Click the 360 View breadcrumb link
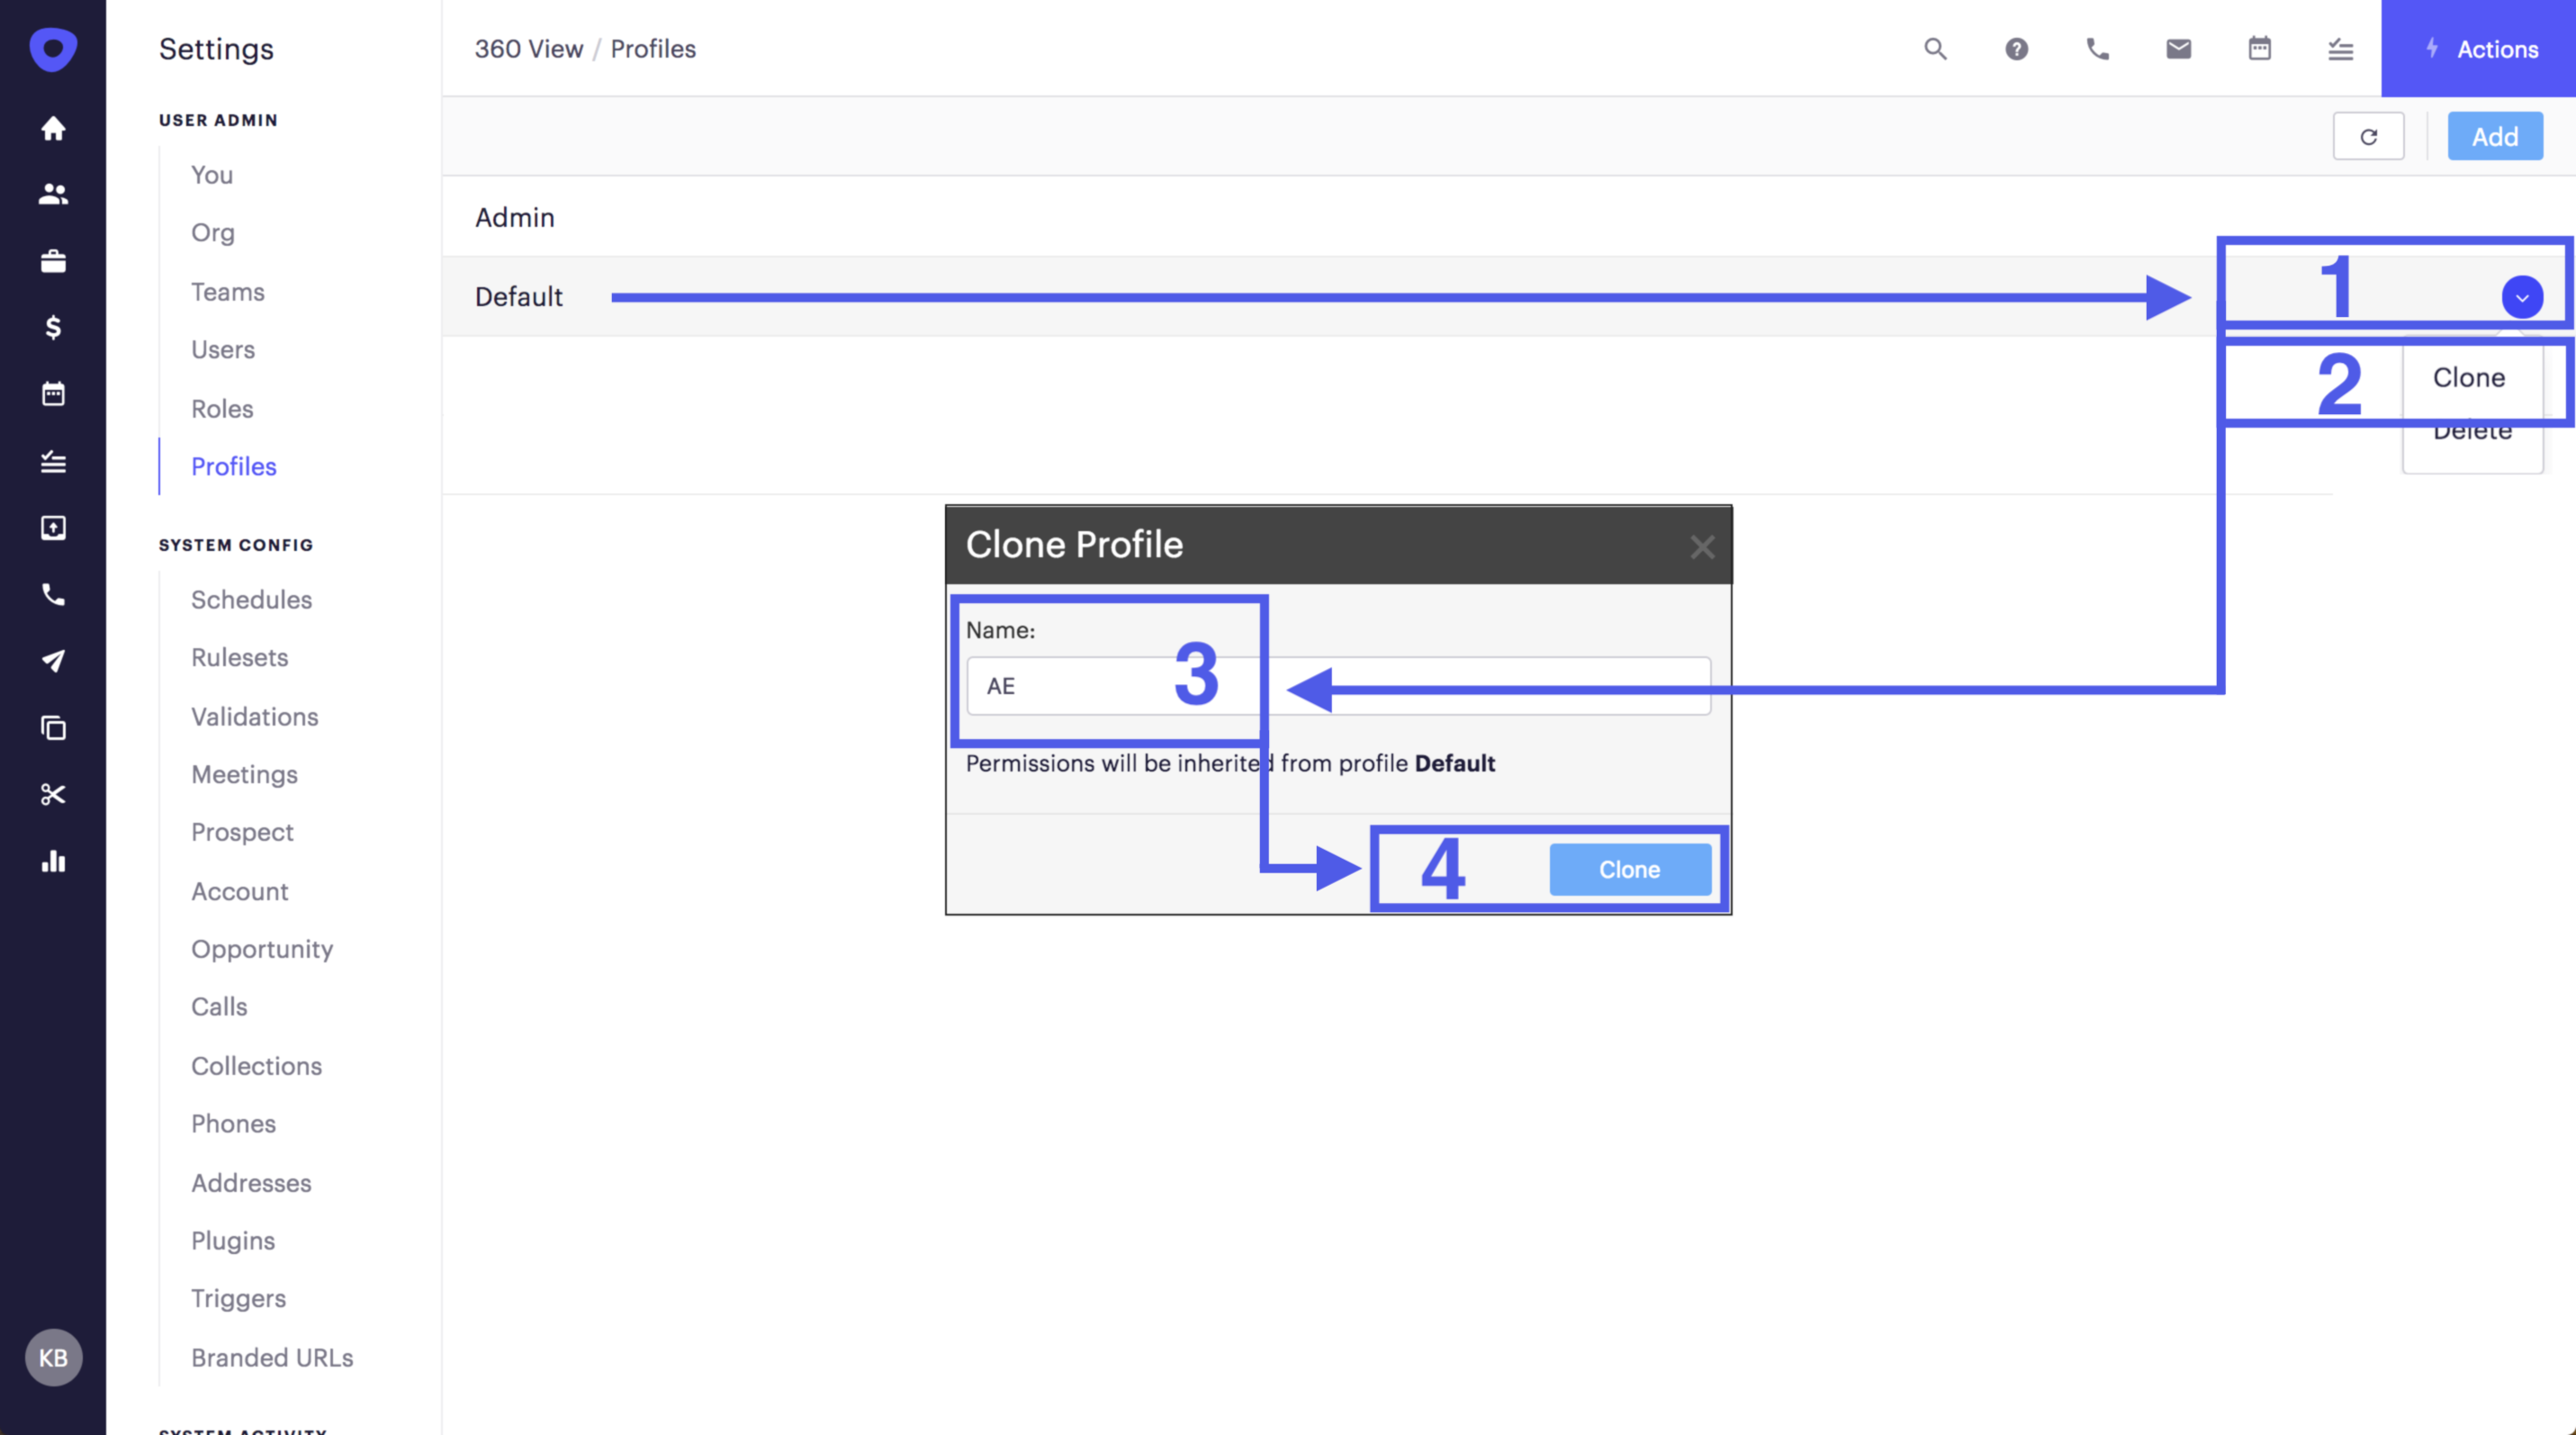 528,49
